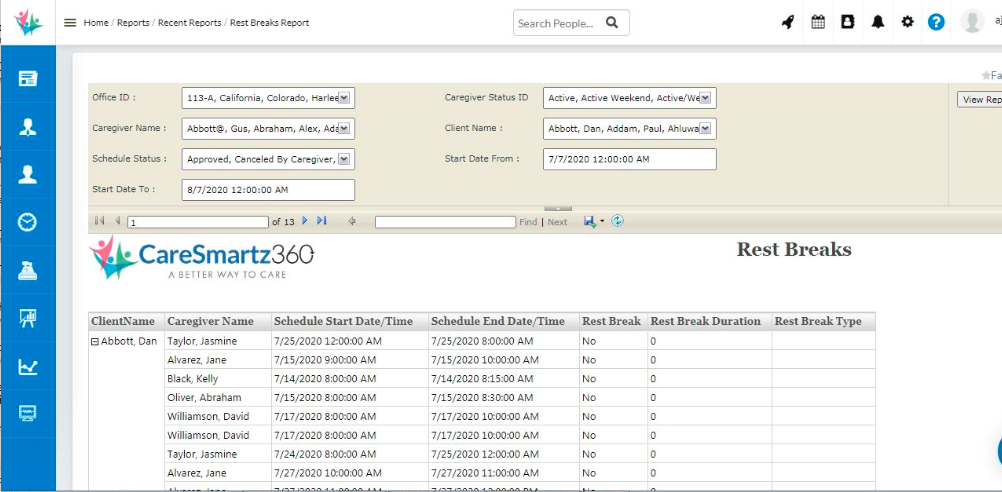The image size is (1002, 492).
Task: Open the Office ID dropdown
Action: point(343,98)
